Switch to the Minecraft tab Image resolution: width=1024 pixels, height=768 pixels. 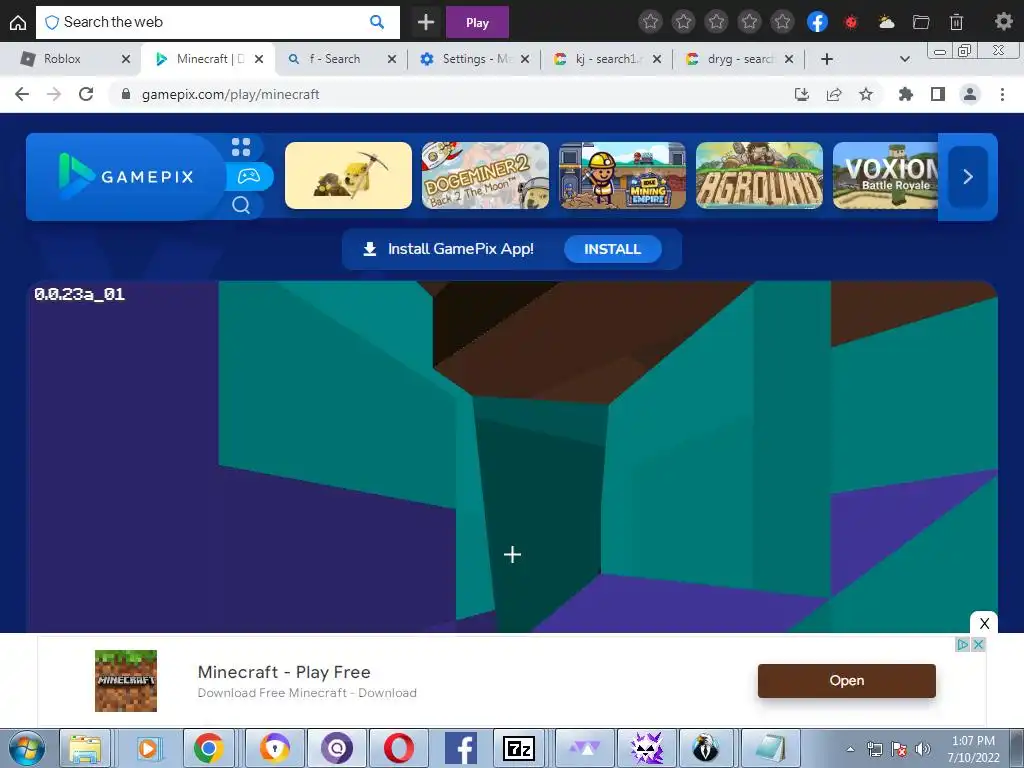pyautogui.click(x=209, y=59)
